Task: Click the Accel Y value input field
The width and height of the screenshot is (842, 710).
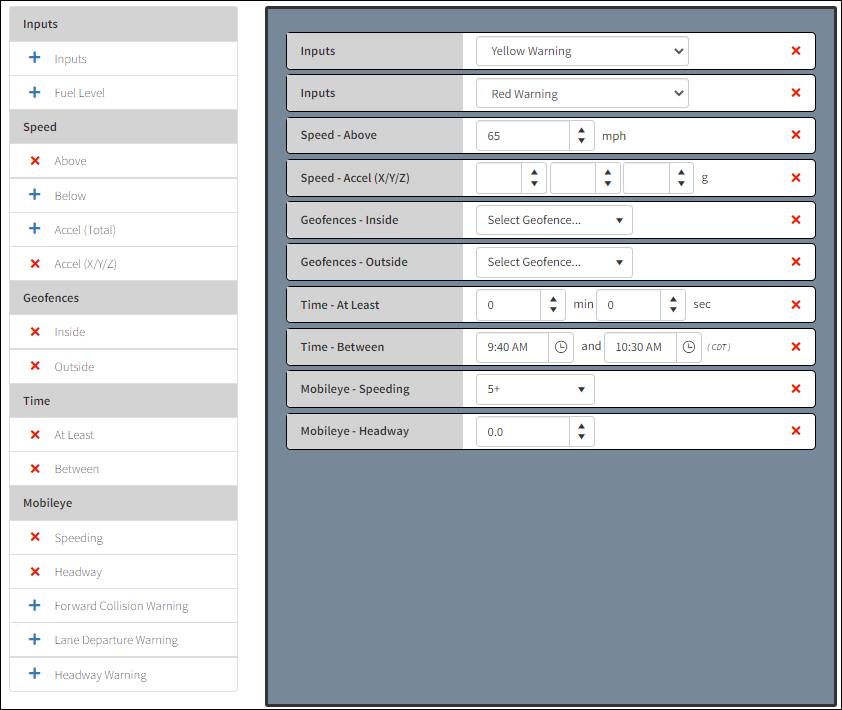Action: (573, 178)
